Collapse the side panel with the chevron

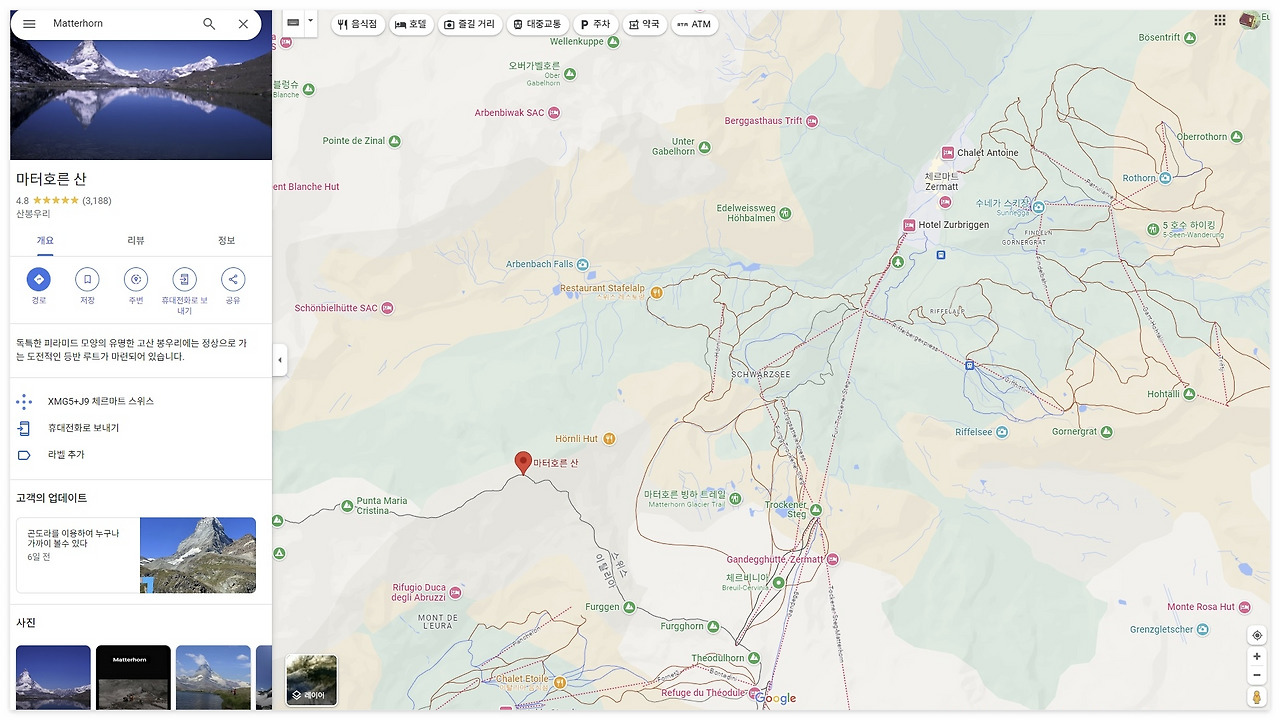coord(280,360)
